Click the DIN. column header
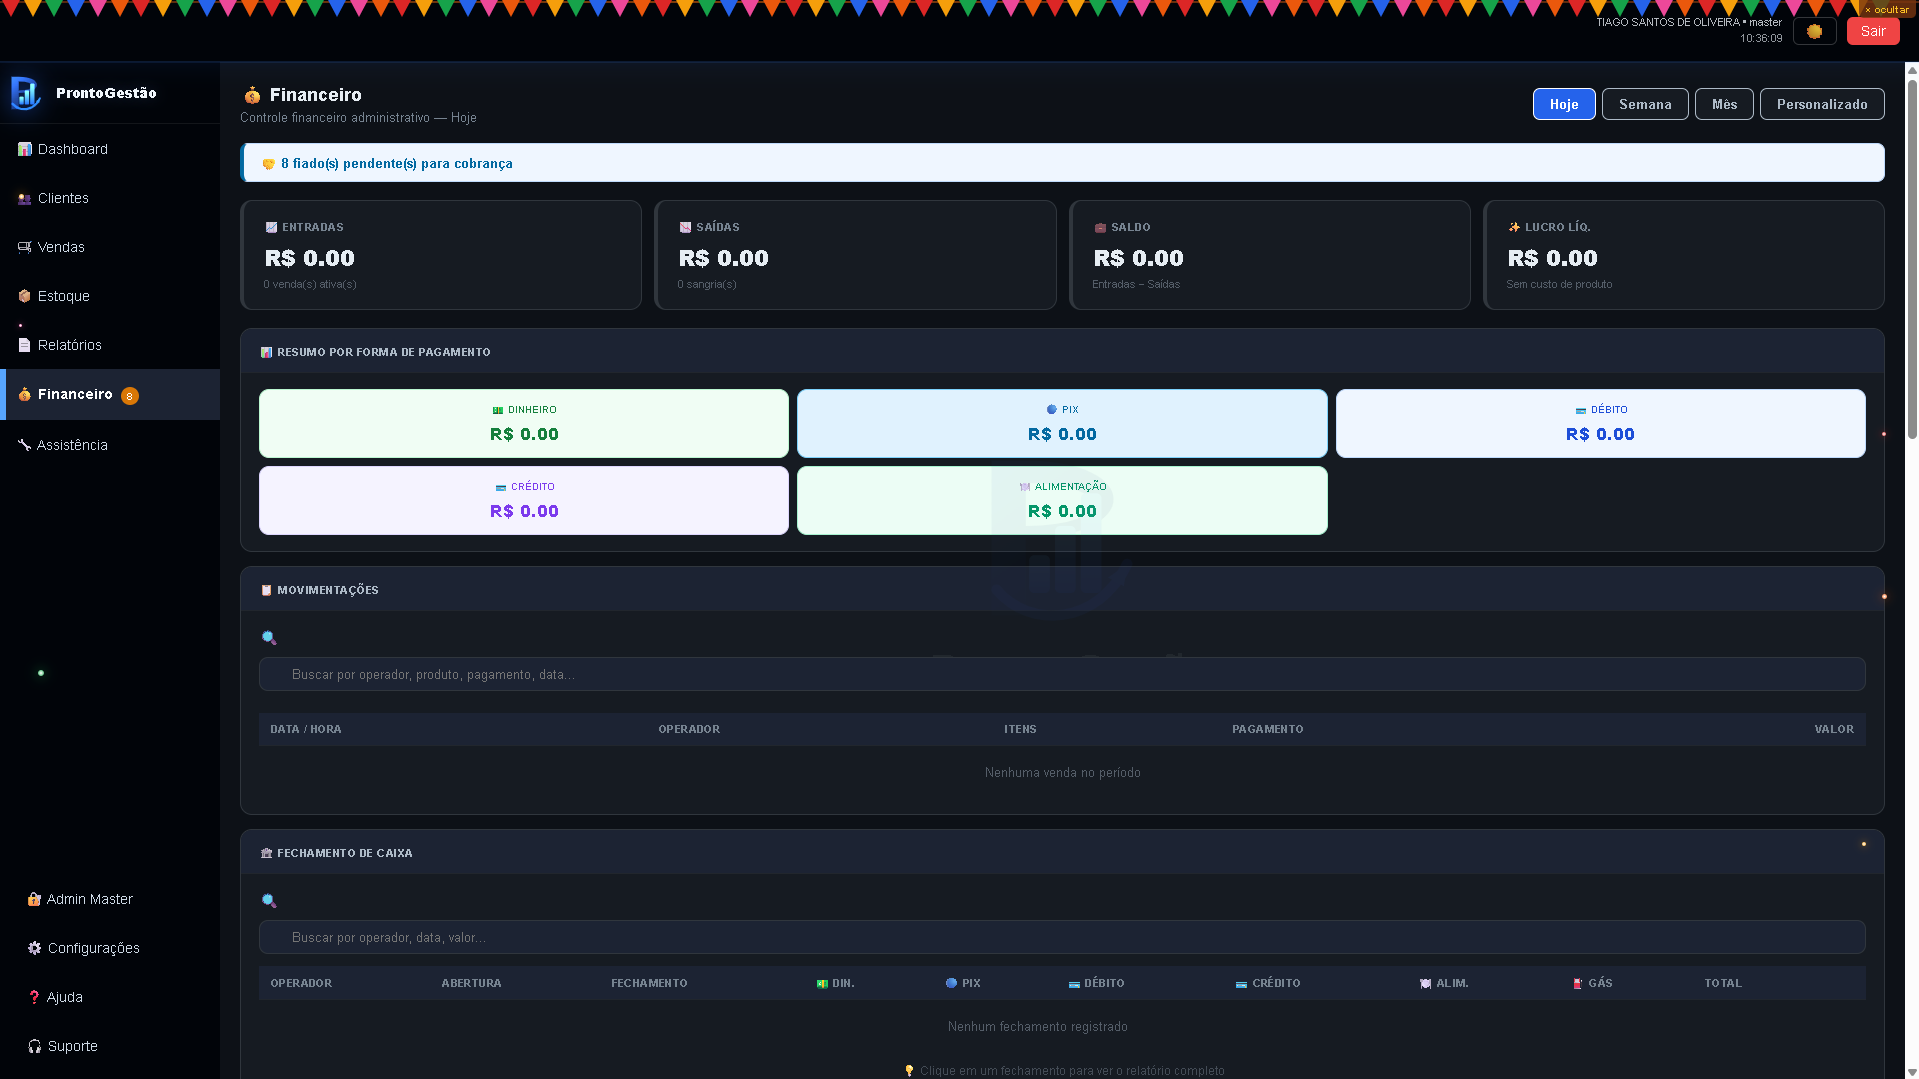Screen dimensions: 1919x1079 click(835, 983)
